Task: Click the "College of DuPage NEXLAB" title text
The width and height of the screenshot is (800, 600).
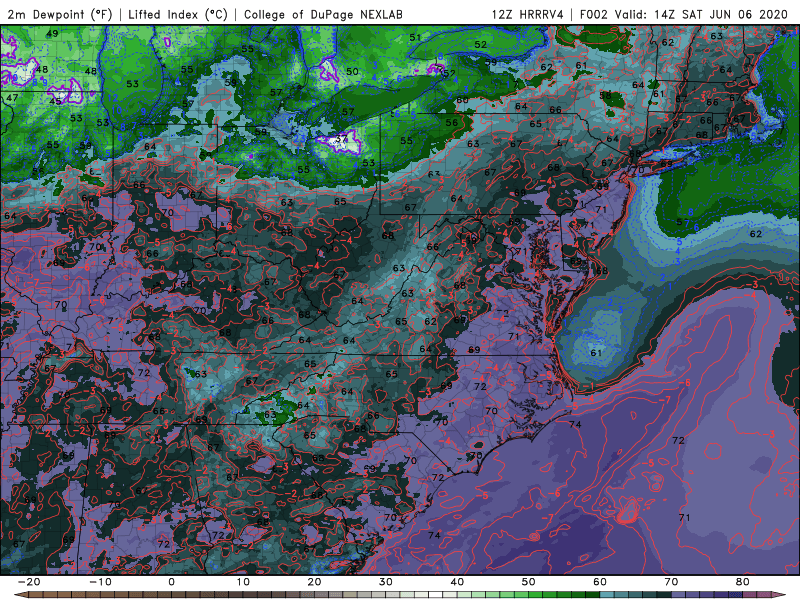Action: tap(323, 14)
